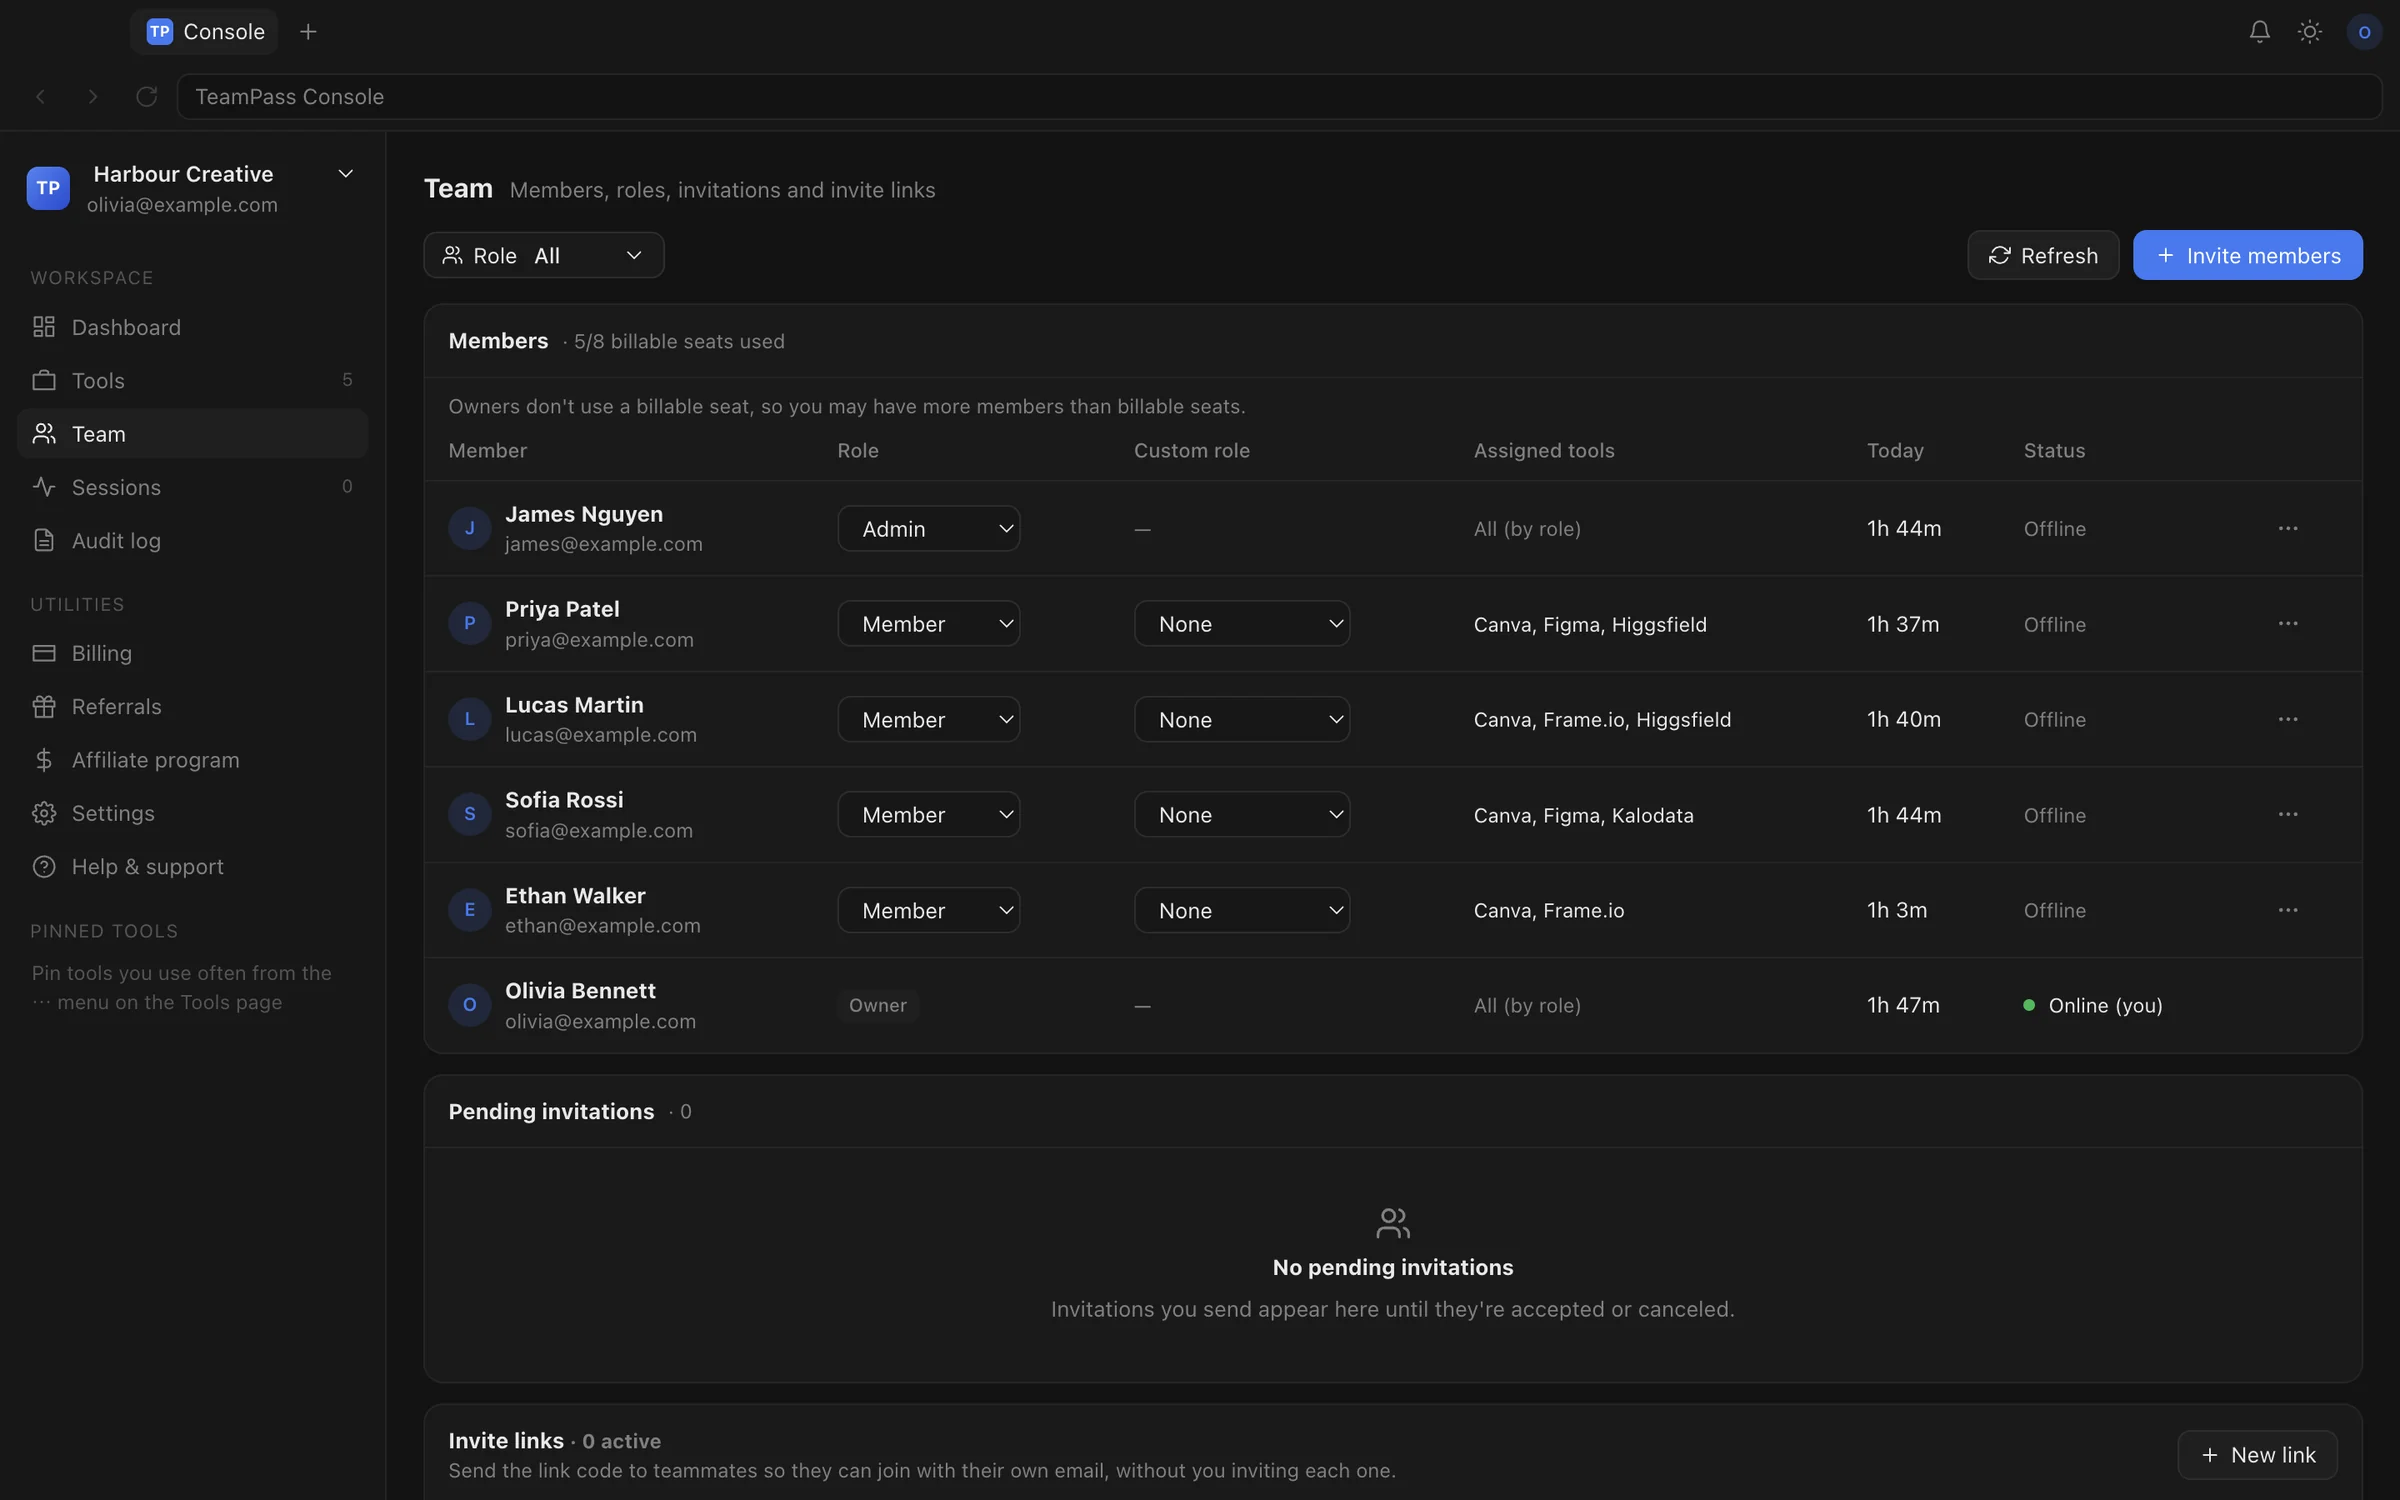2400x1500 pixels.
Task: Reload page with the circular arrow
Action: click(146, 97)
